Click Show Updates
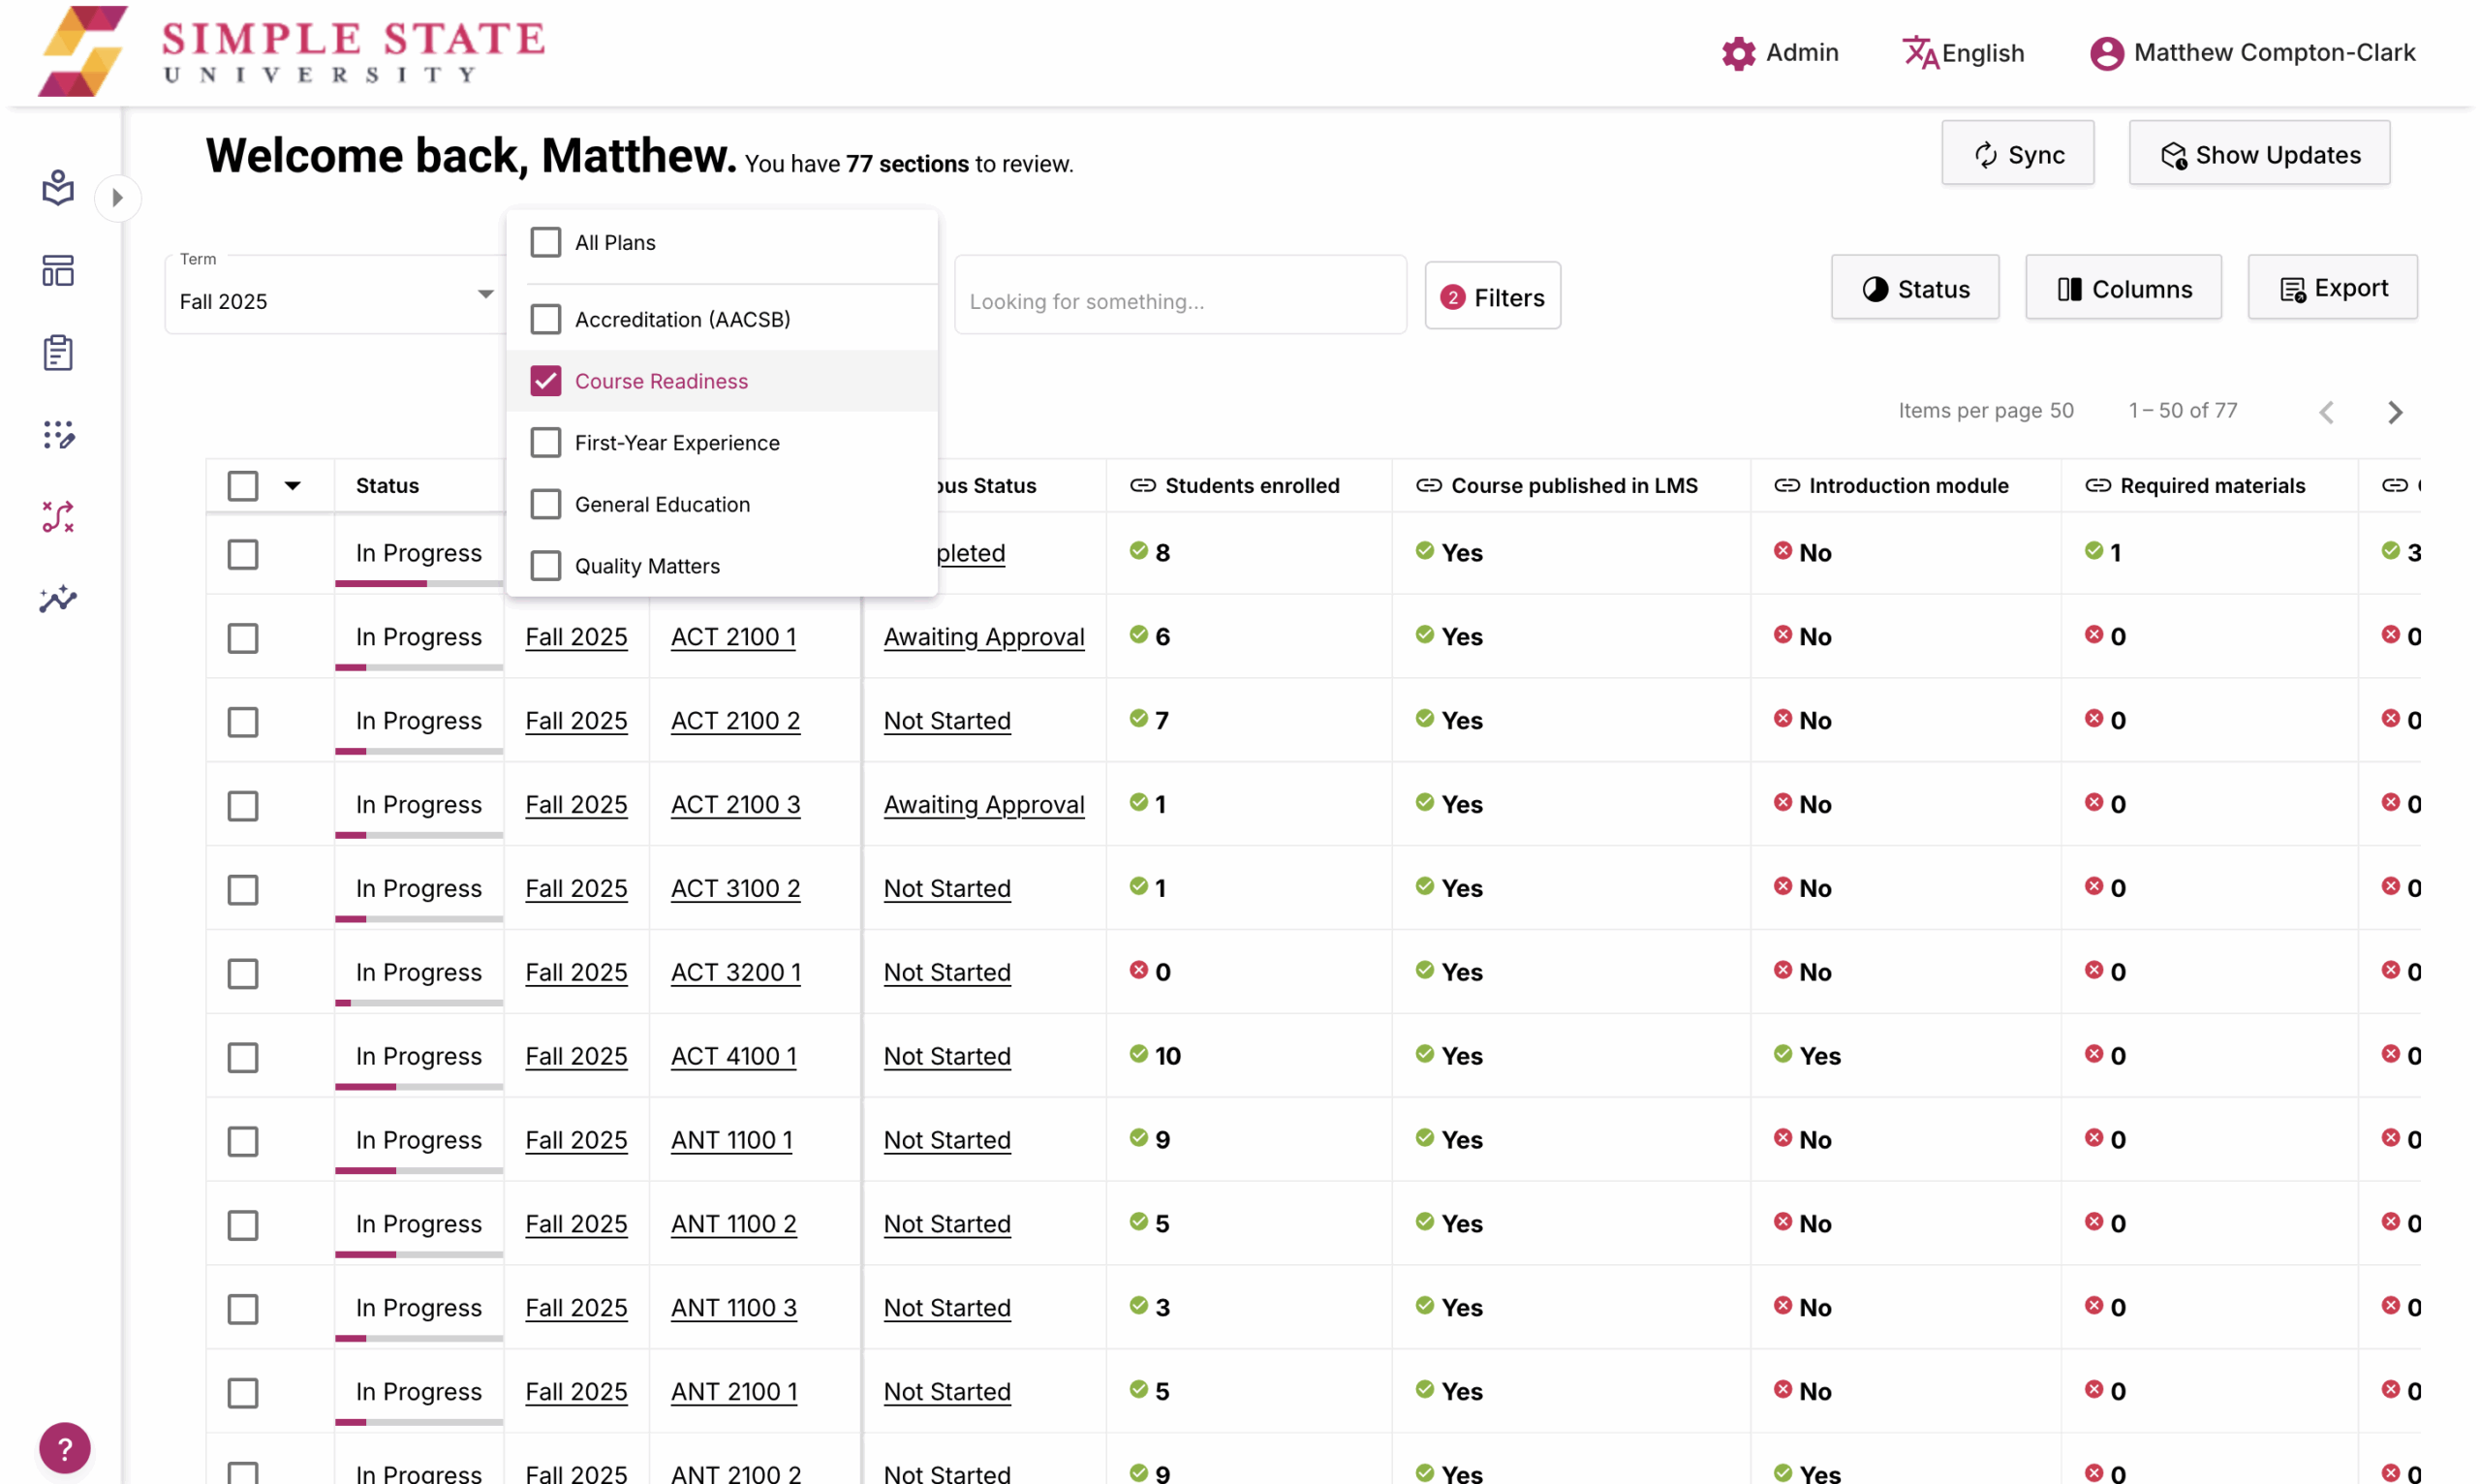The image size is (2480, 1484). tap(2259, 153)
